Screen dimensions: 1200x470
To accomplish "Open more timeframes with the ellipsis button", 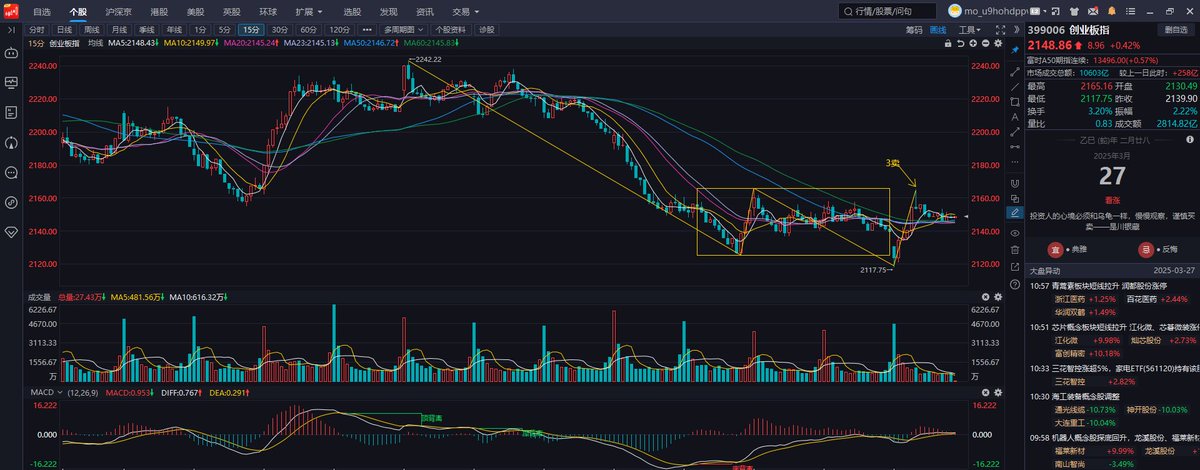I will [x=367, y=31].
